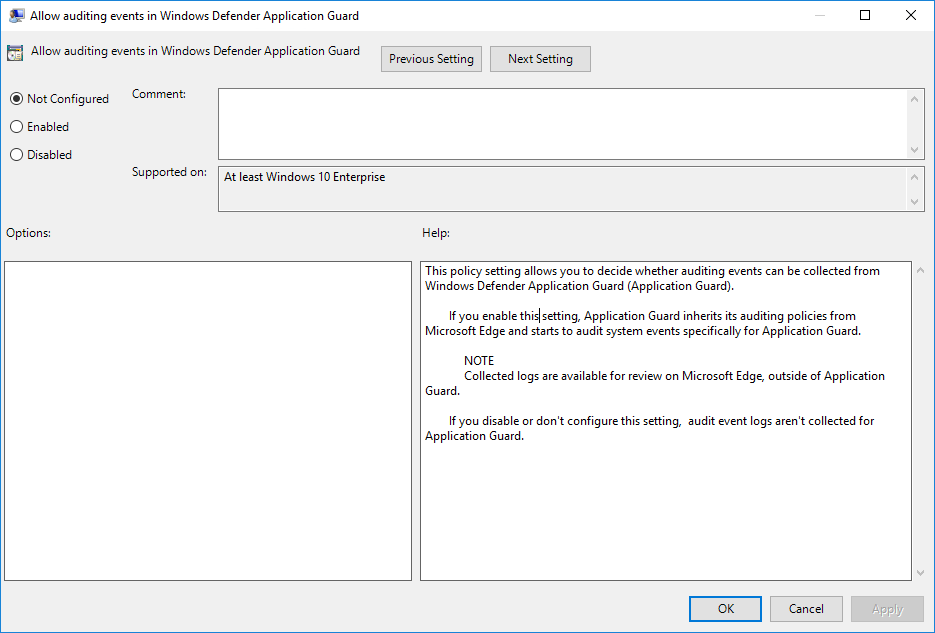Go to the Next Setting

tap(540, 59)
